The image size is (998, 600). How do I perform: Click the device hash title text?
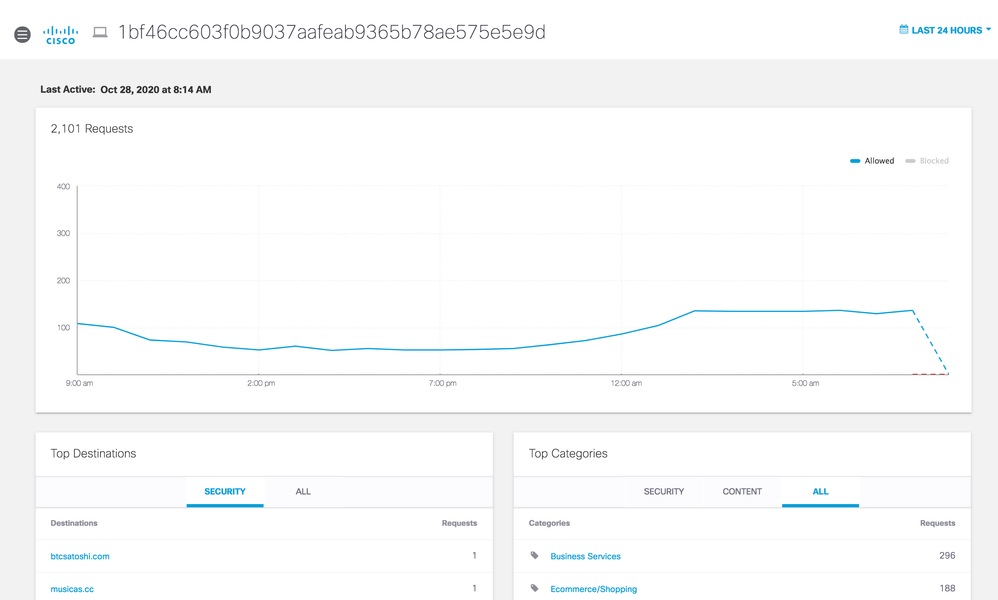332,32
